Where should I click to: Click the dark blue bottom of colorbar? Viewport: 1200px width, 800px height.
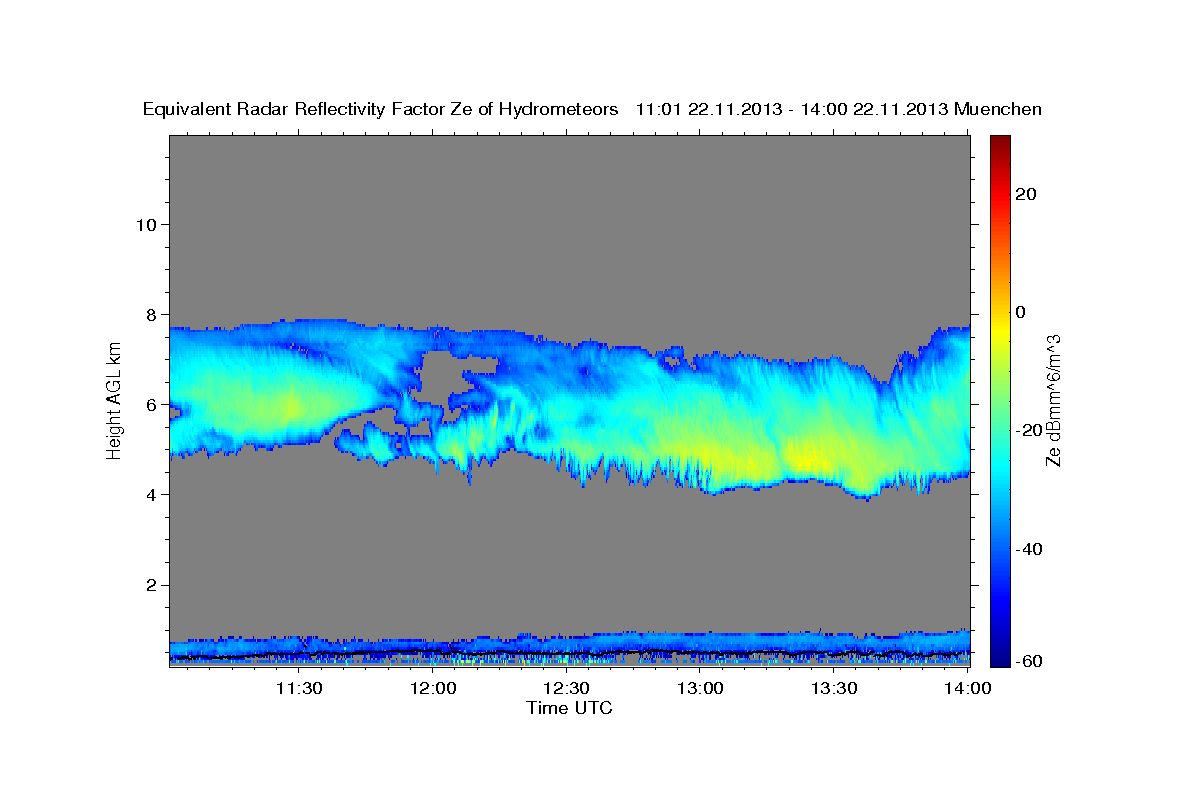pyautogui.click(x=1000, y=655)
